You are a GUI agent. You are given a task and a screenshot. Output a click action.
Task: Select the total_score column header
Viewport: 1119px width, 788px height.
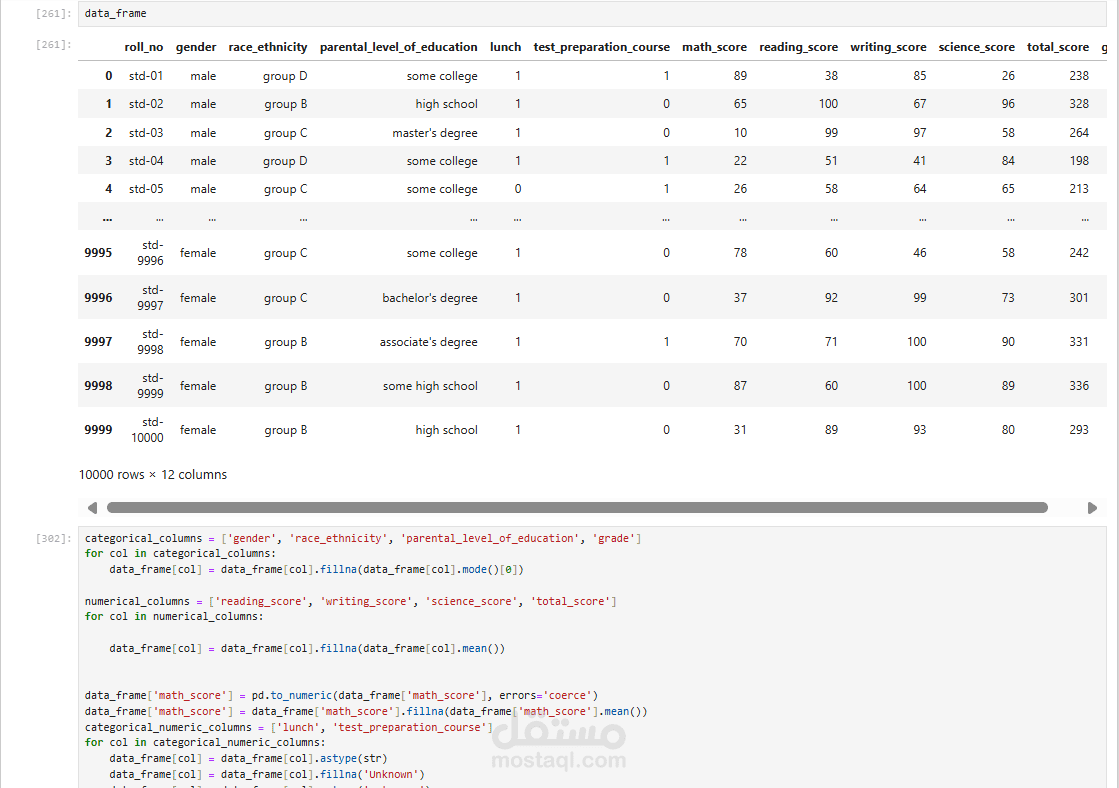1058,47
